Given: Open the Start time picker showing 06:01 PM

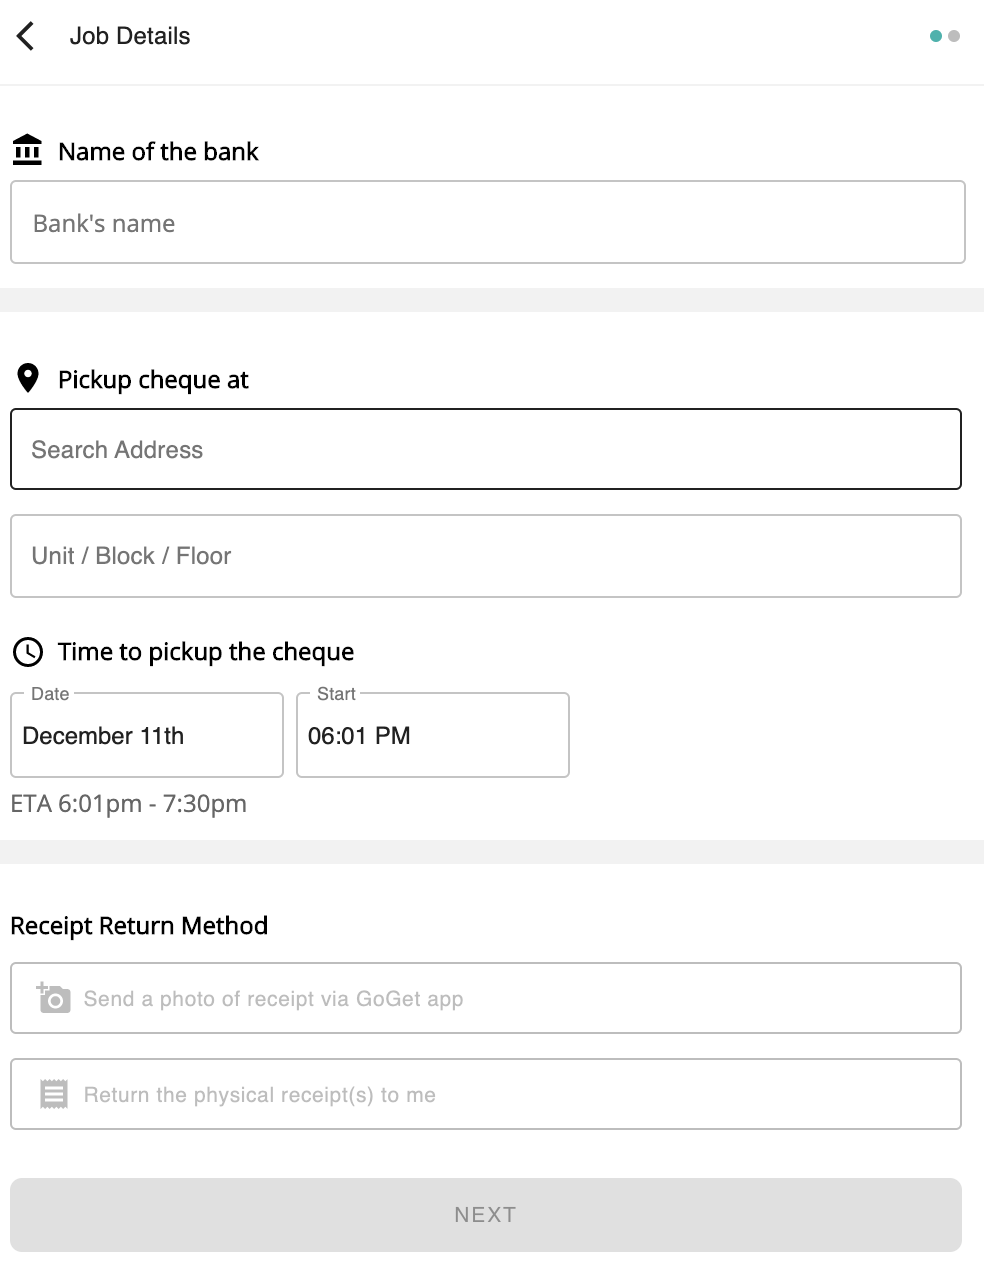Looking at the screenshot, I should (433, 736).
